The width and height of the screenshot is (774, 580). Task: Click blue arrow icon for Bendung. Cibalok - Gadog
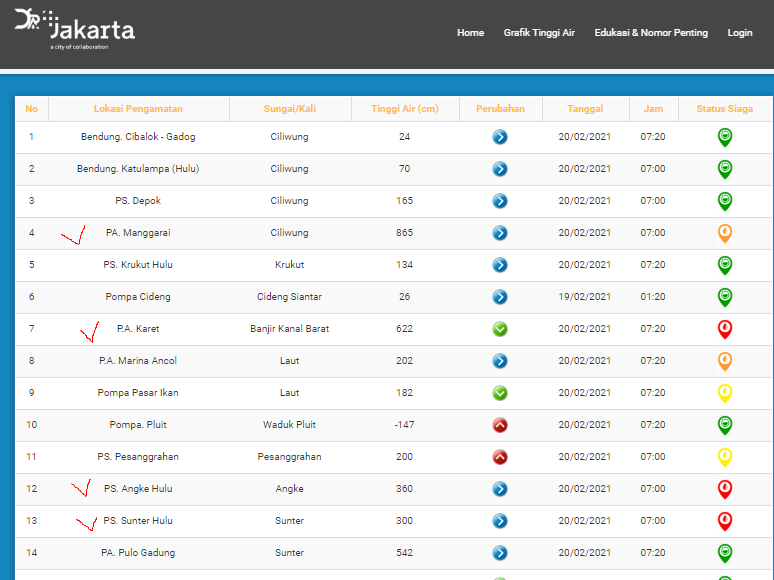500,137
